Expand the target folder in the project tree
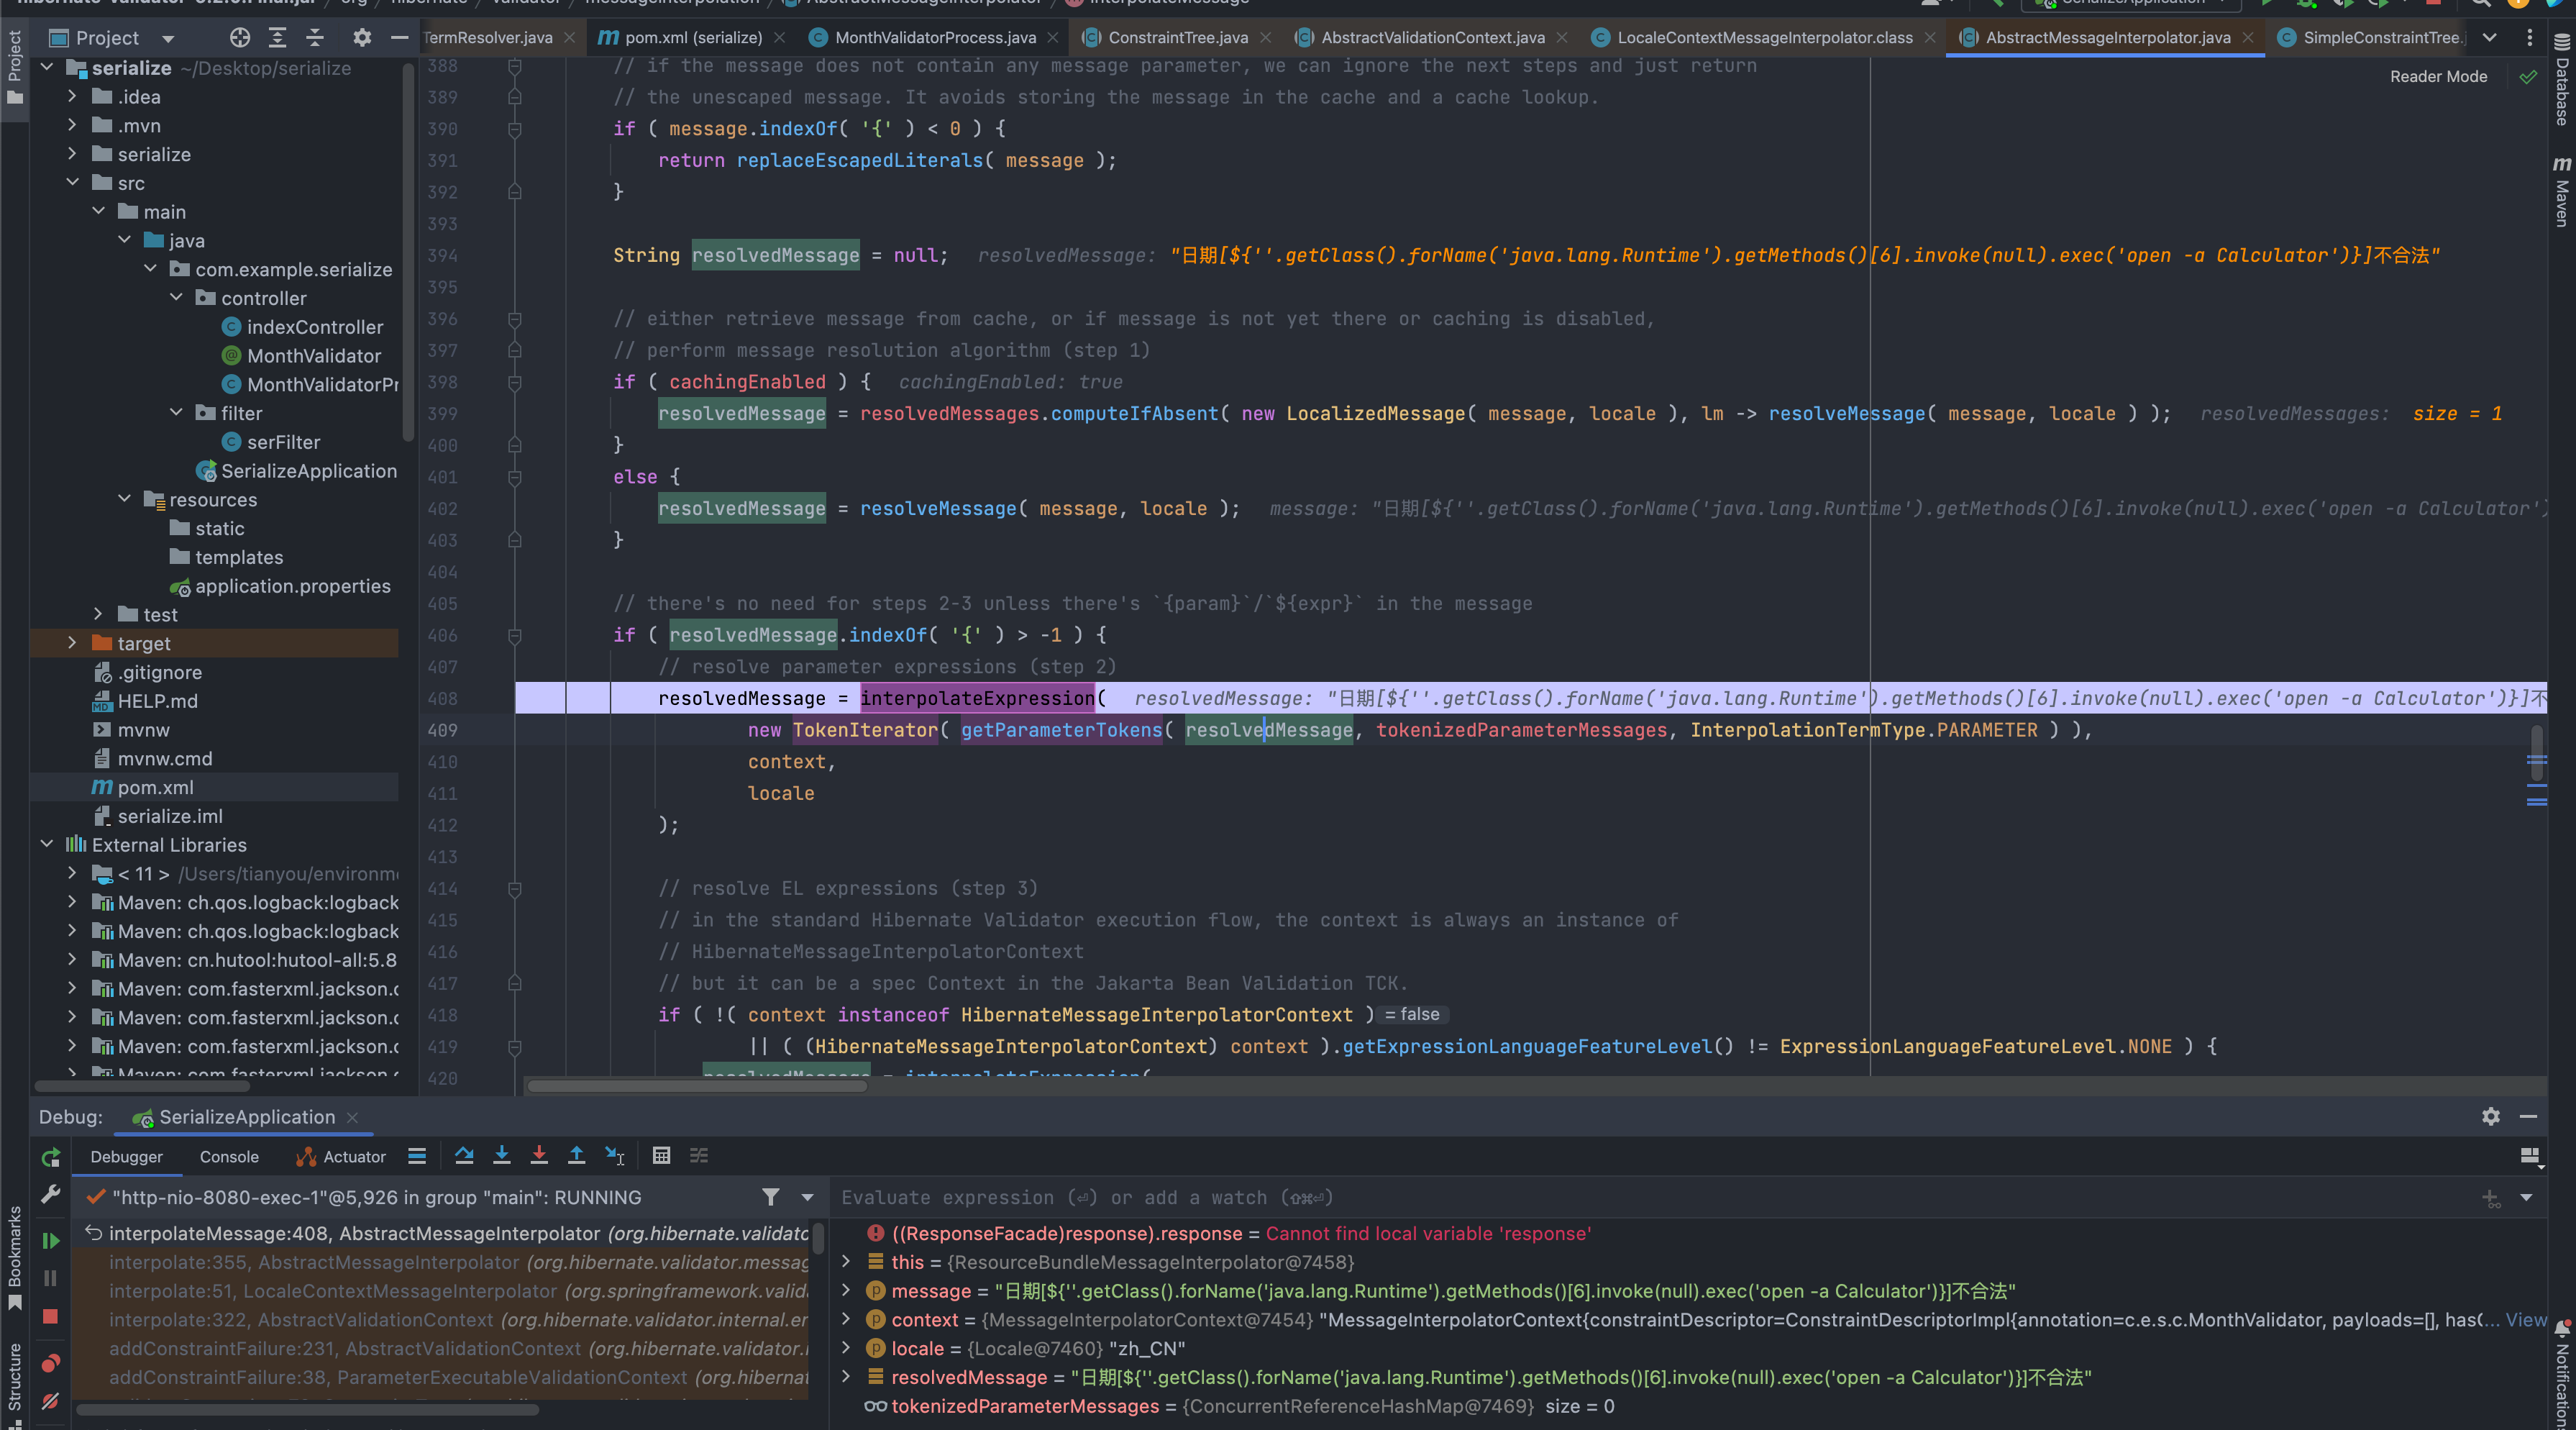The height and width of the screenshot is (1430, 2576). click(72, 643)
